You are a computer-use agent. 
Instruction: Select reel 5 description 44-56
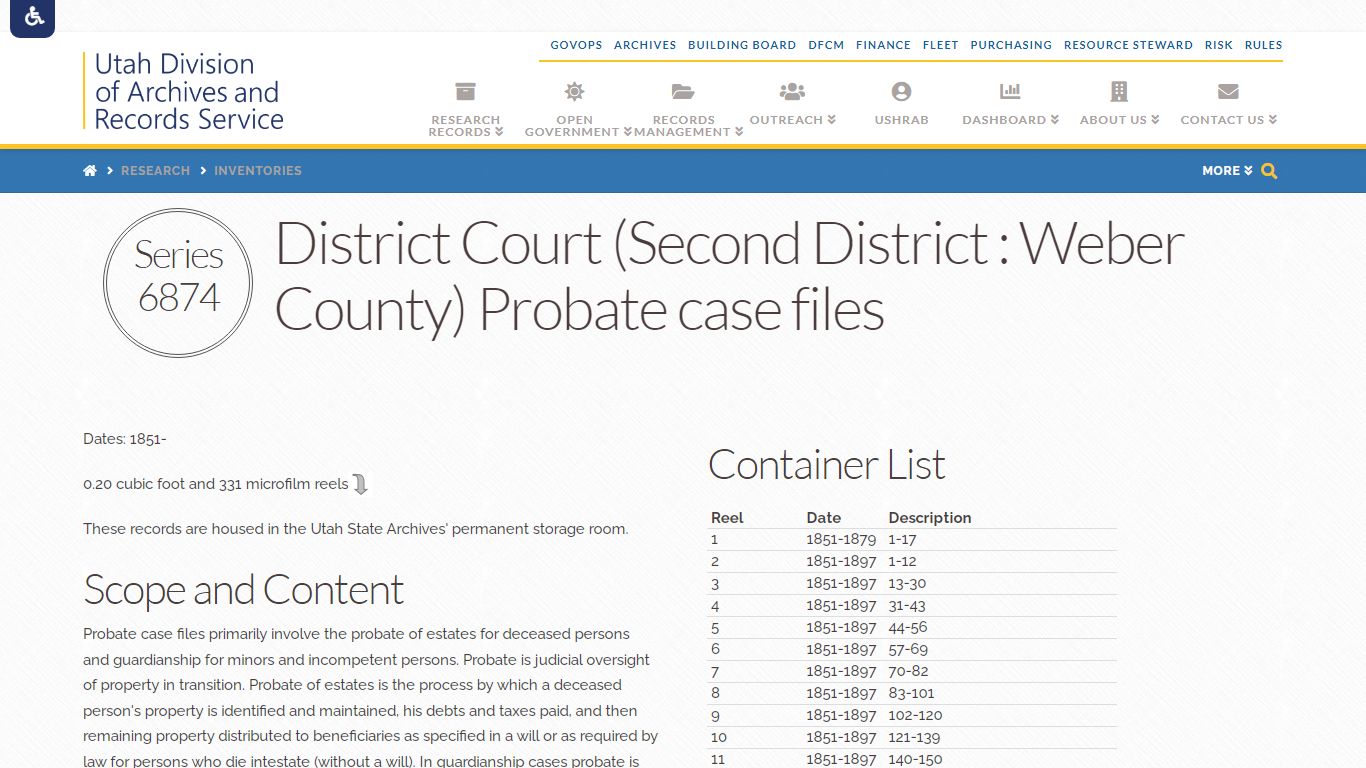click(x=908, y=628)
